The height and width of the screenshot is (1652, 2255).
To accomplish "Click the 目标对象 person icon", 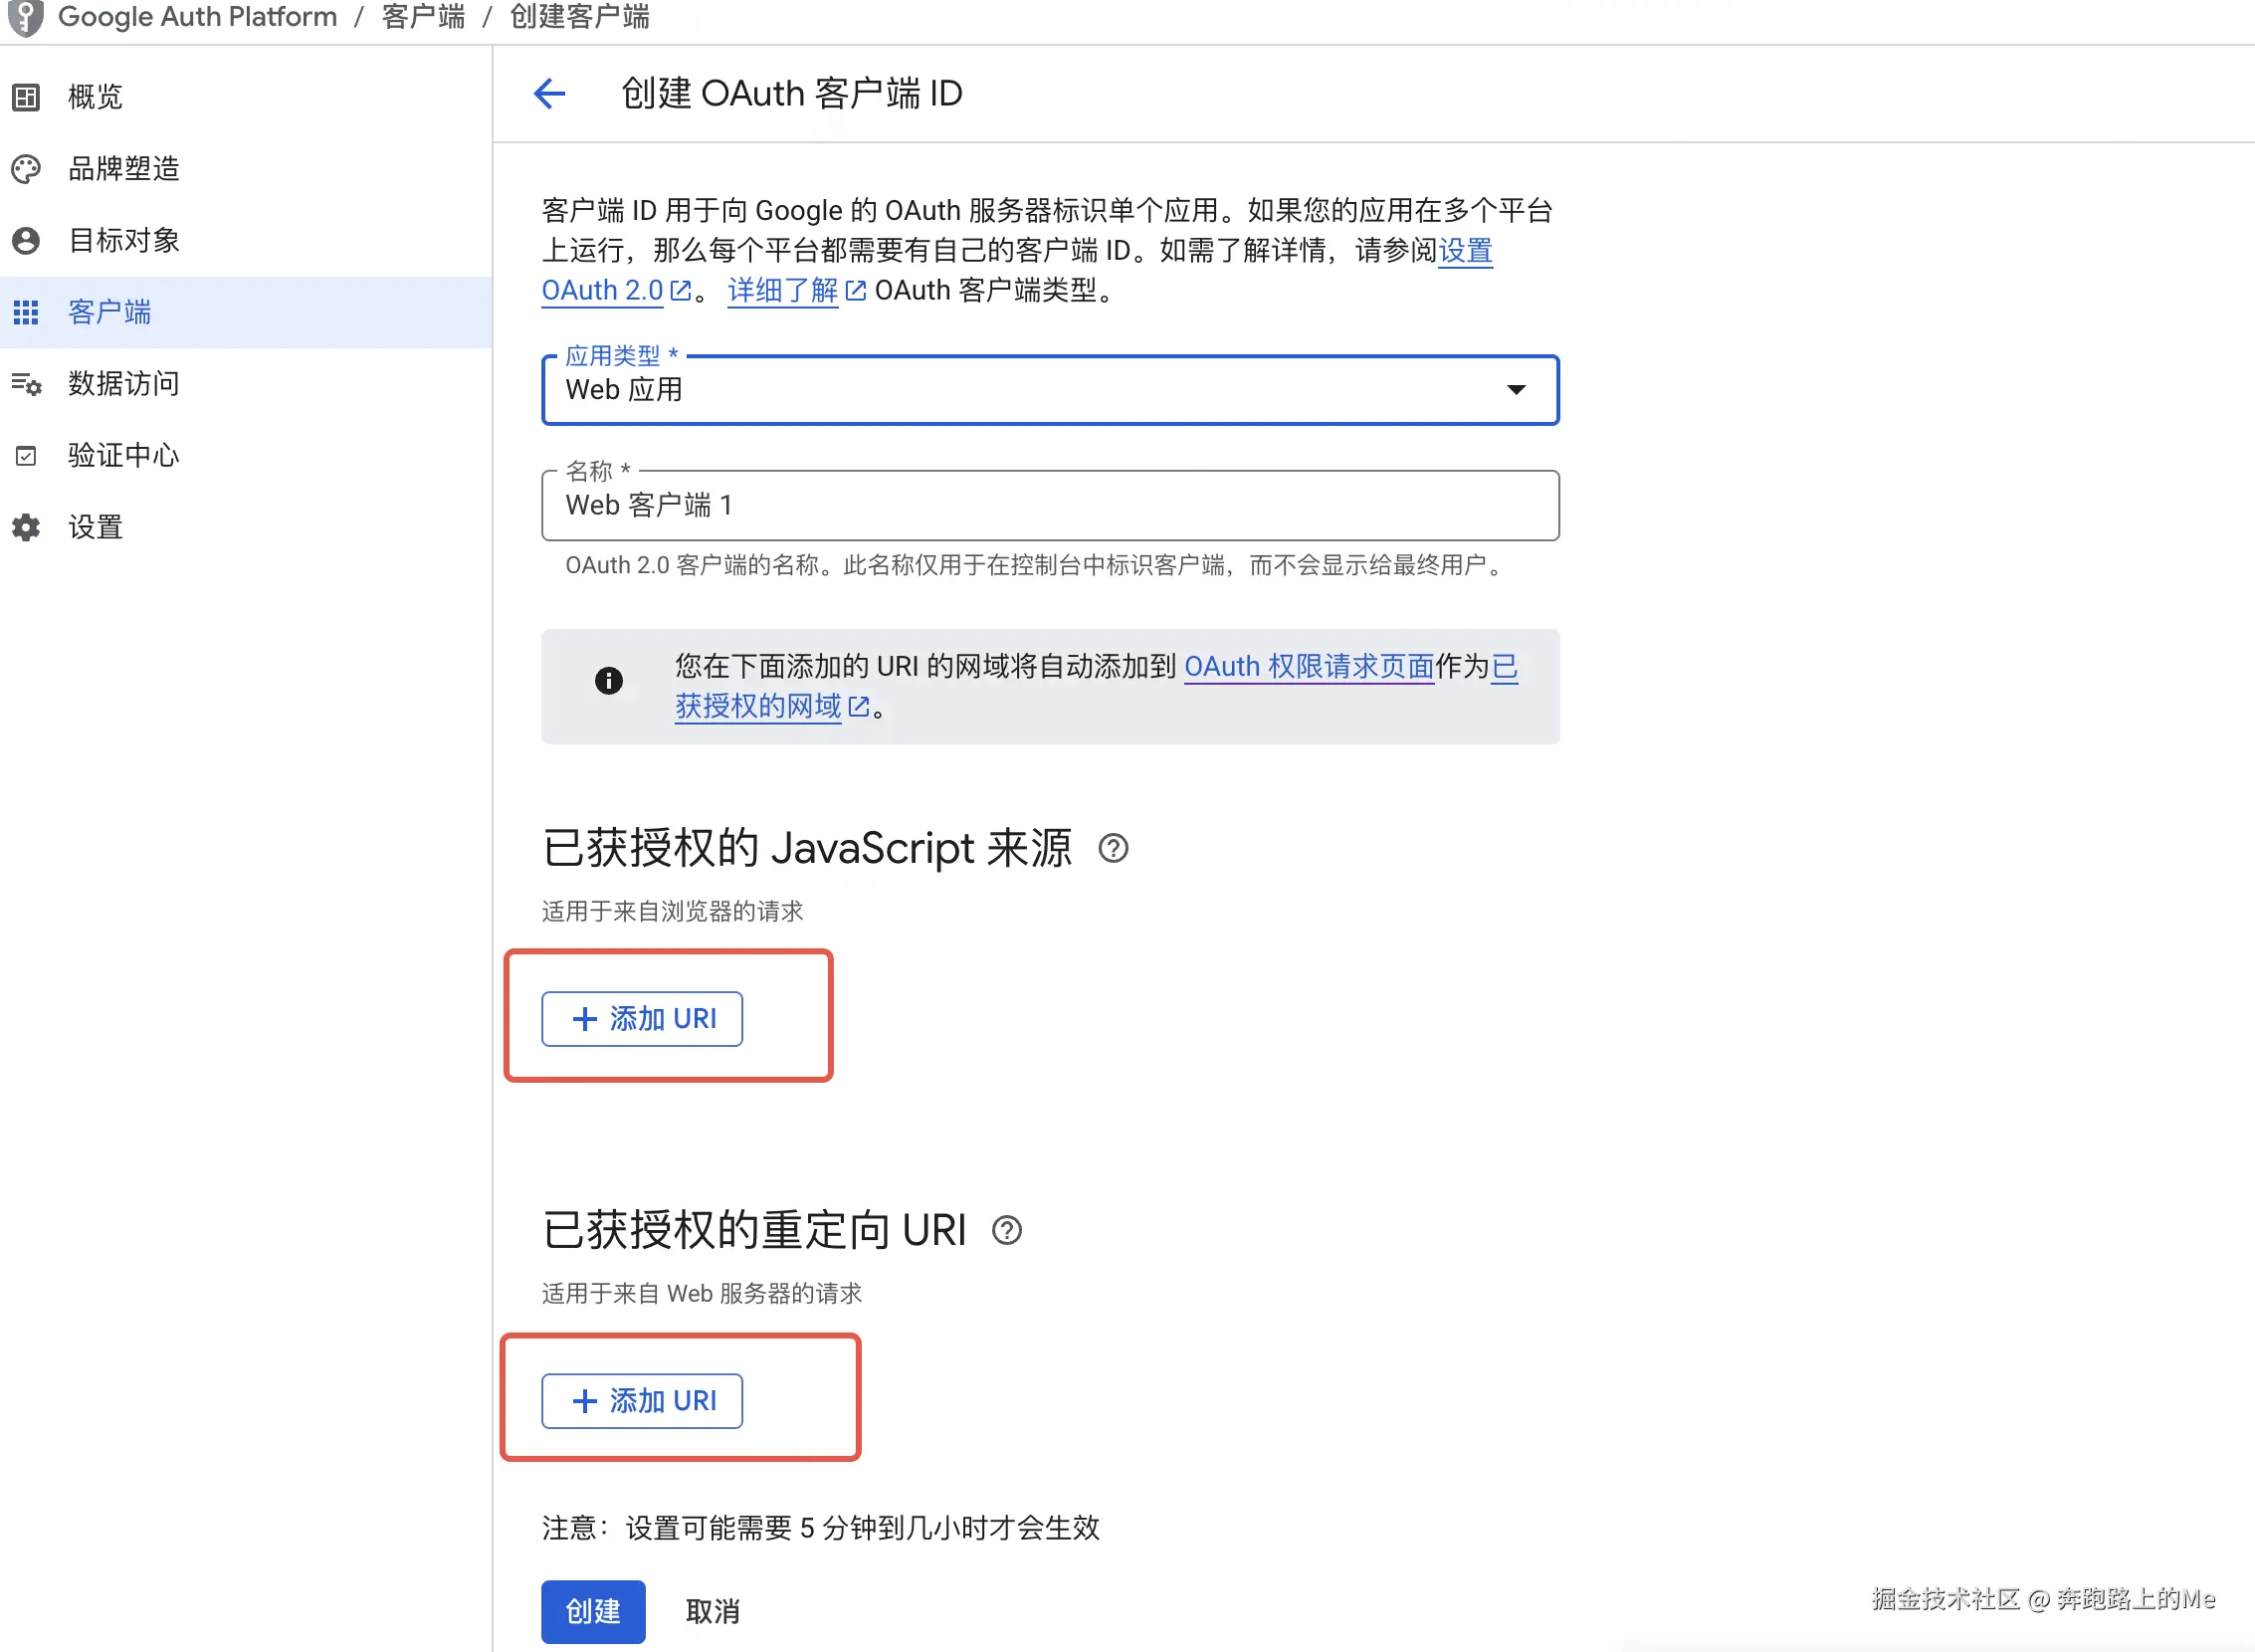I will coord(26,241).
